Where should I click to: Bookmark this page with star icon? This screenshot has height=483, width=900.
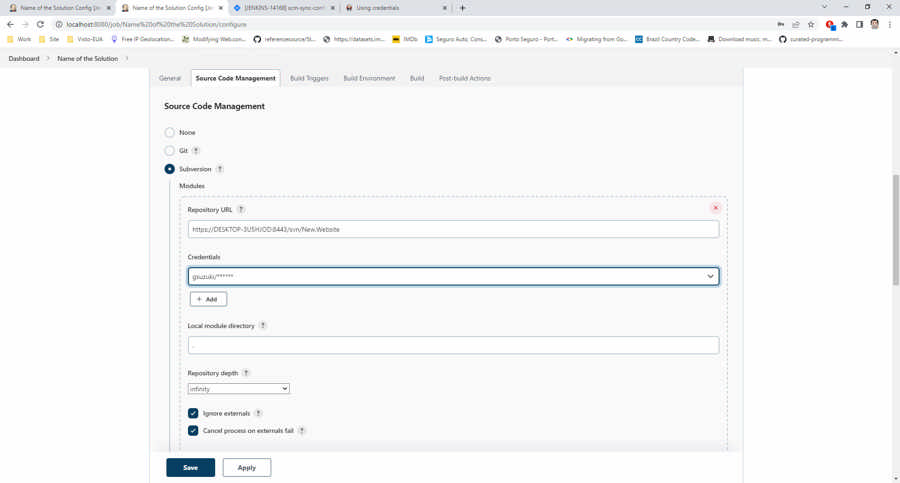(811, 24)
